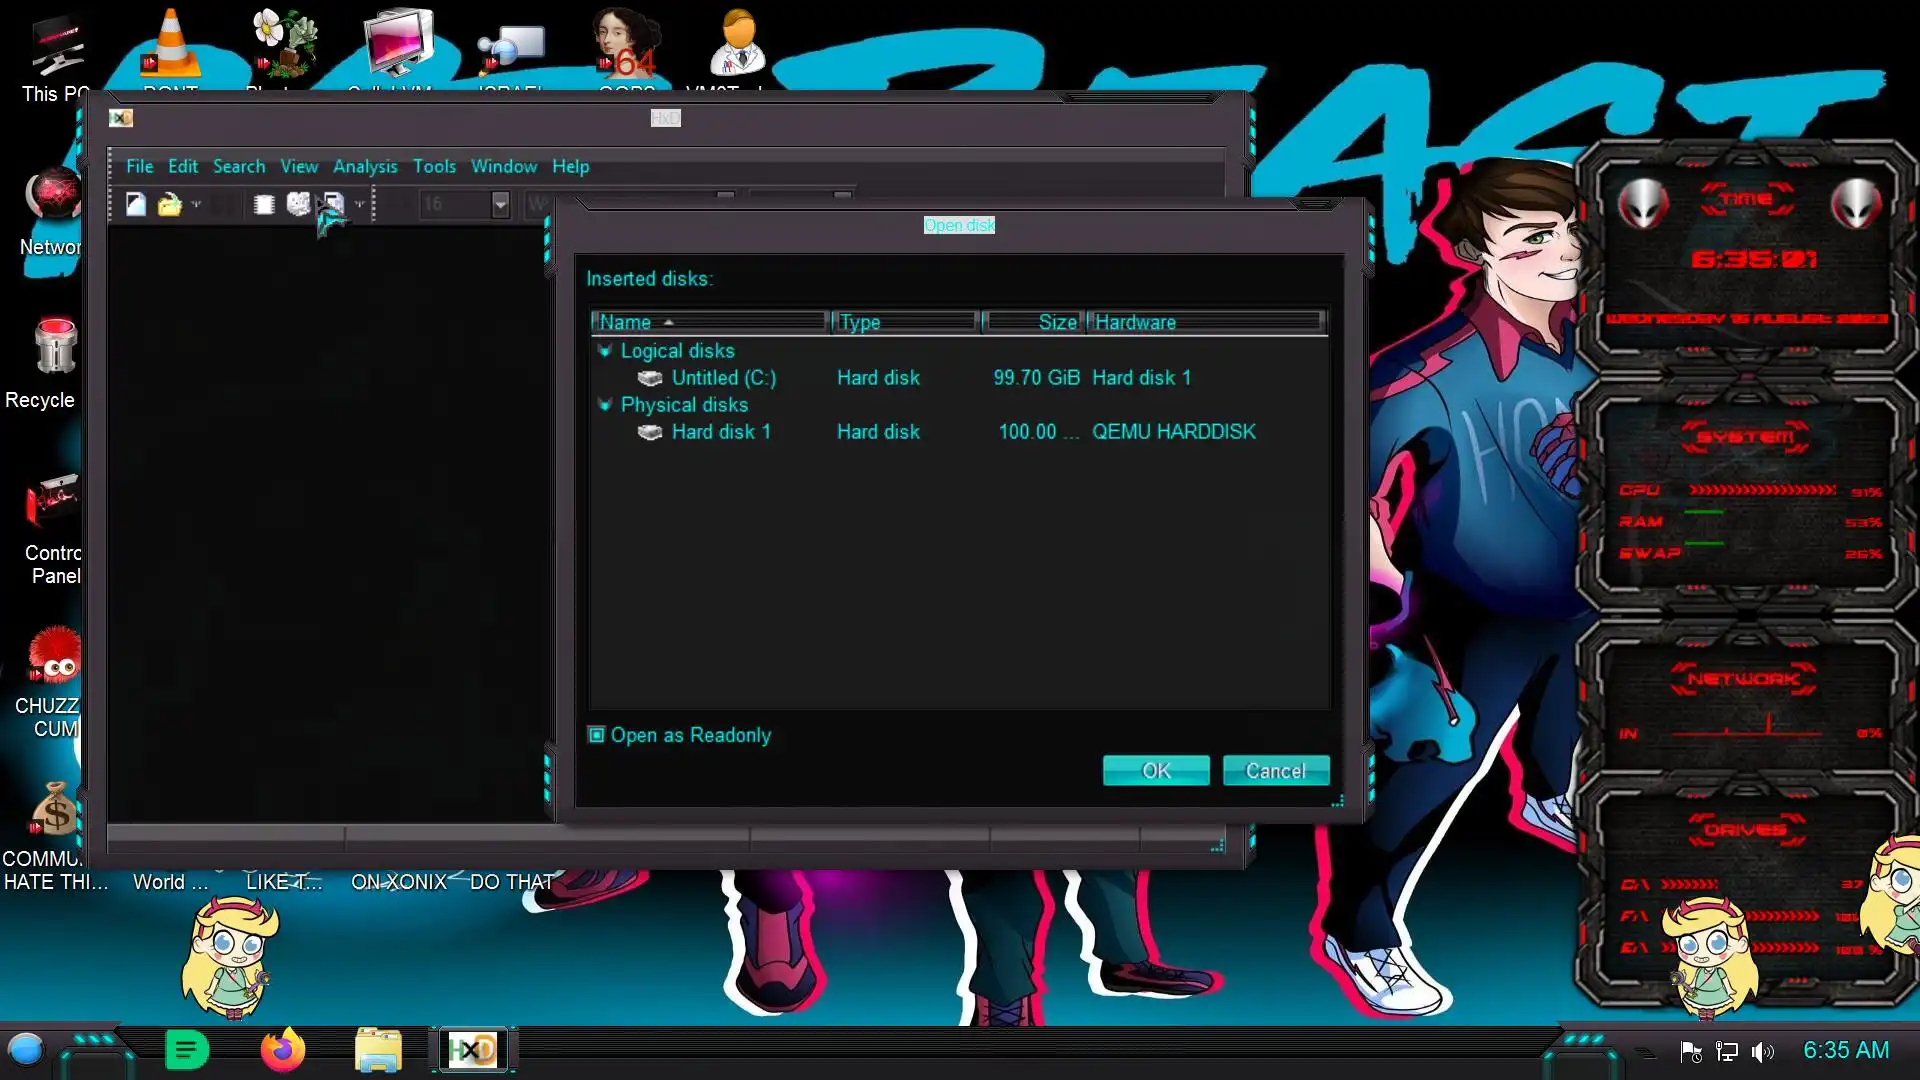Image resolution: width=1920 pixels, height=1080 pixels.
Task: Open the Tools menu
Action: click(x=434, y=166)
